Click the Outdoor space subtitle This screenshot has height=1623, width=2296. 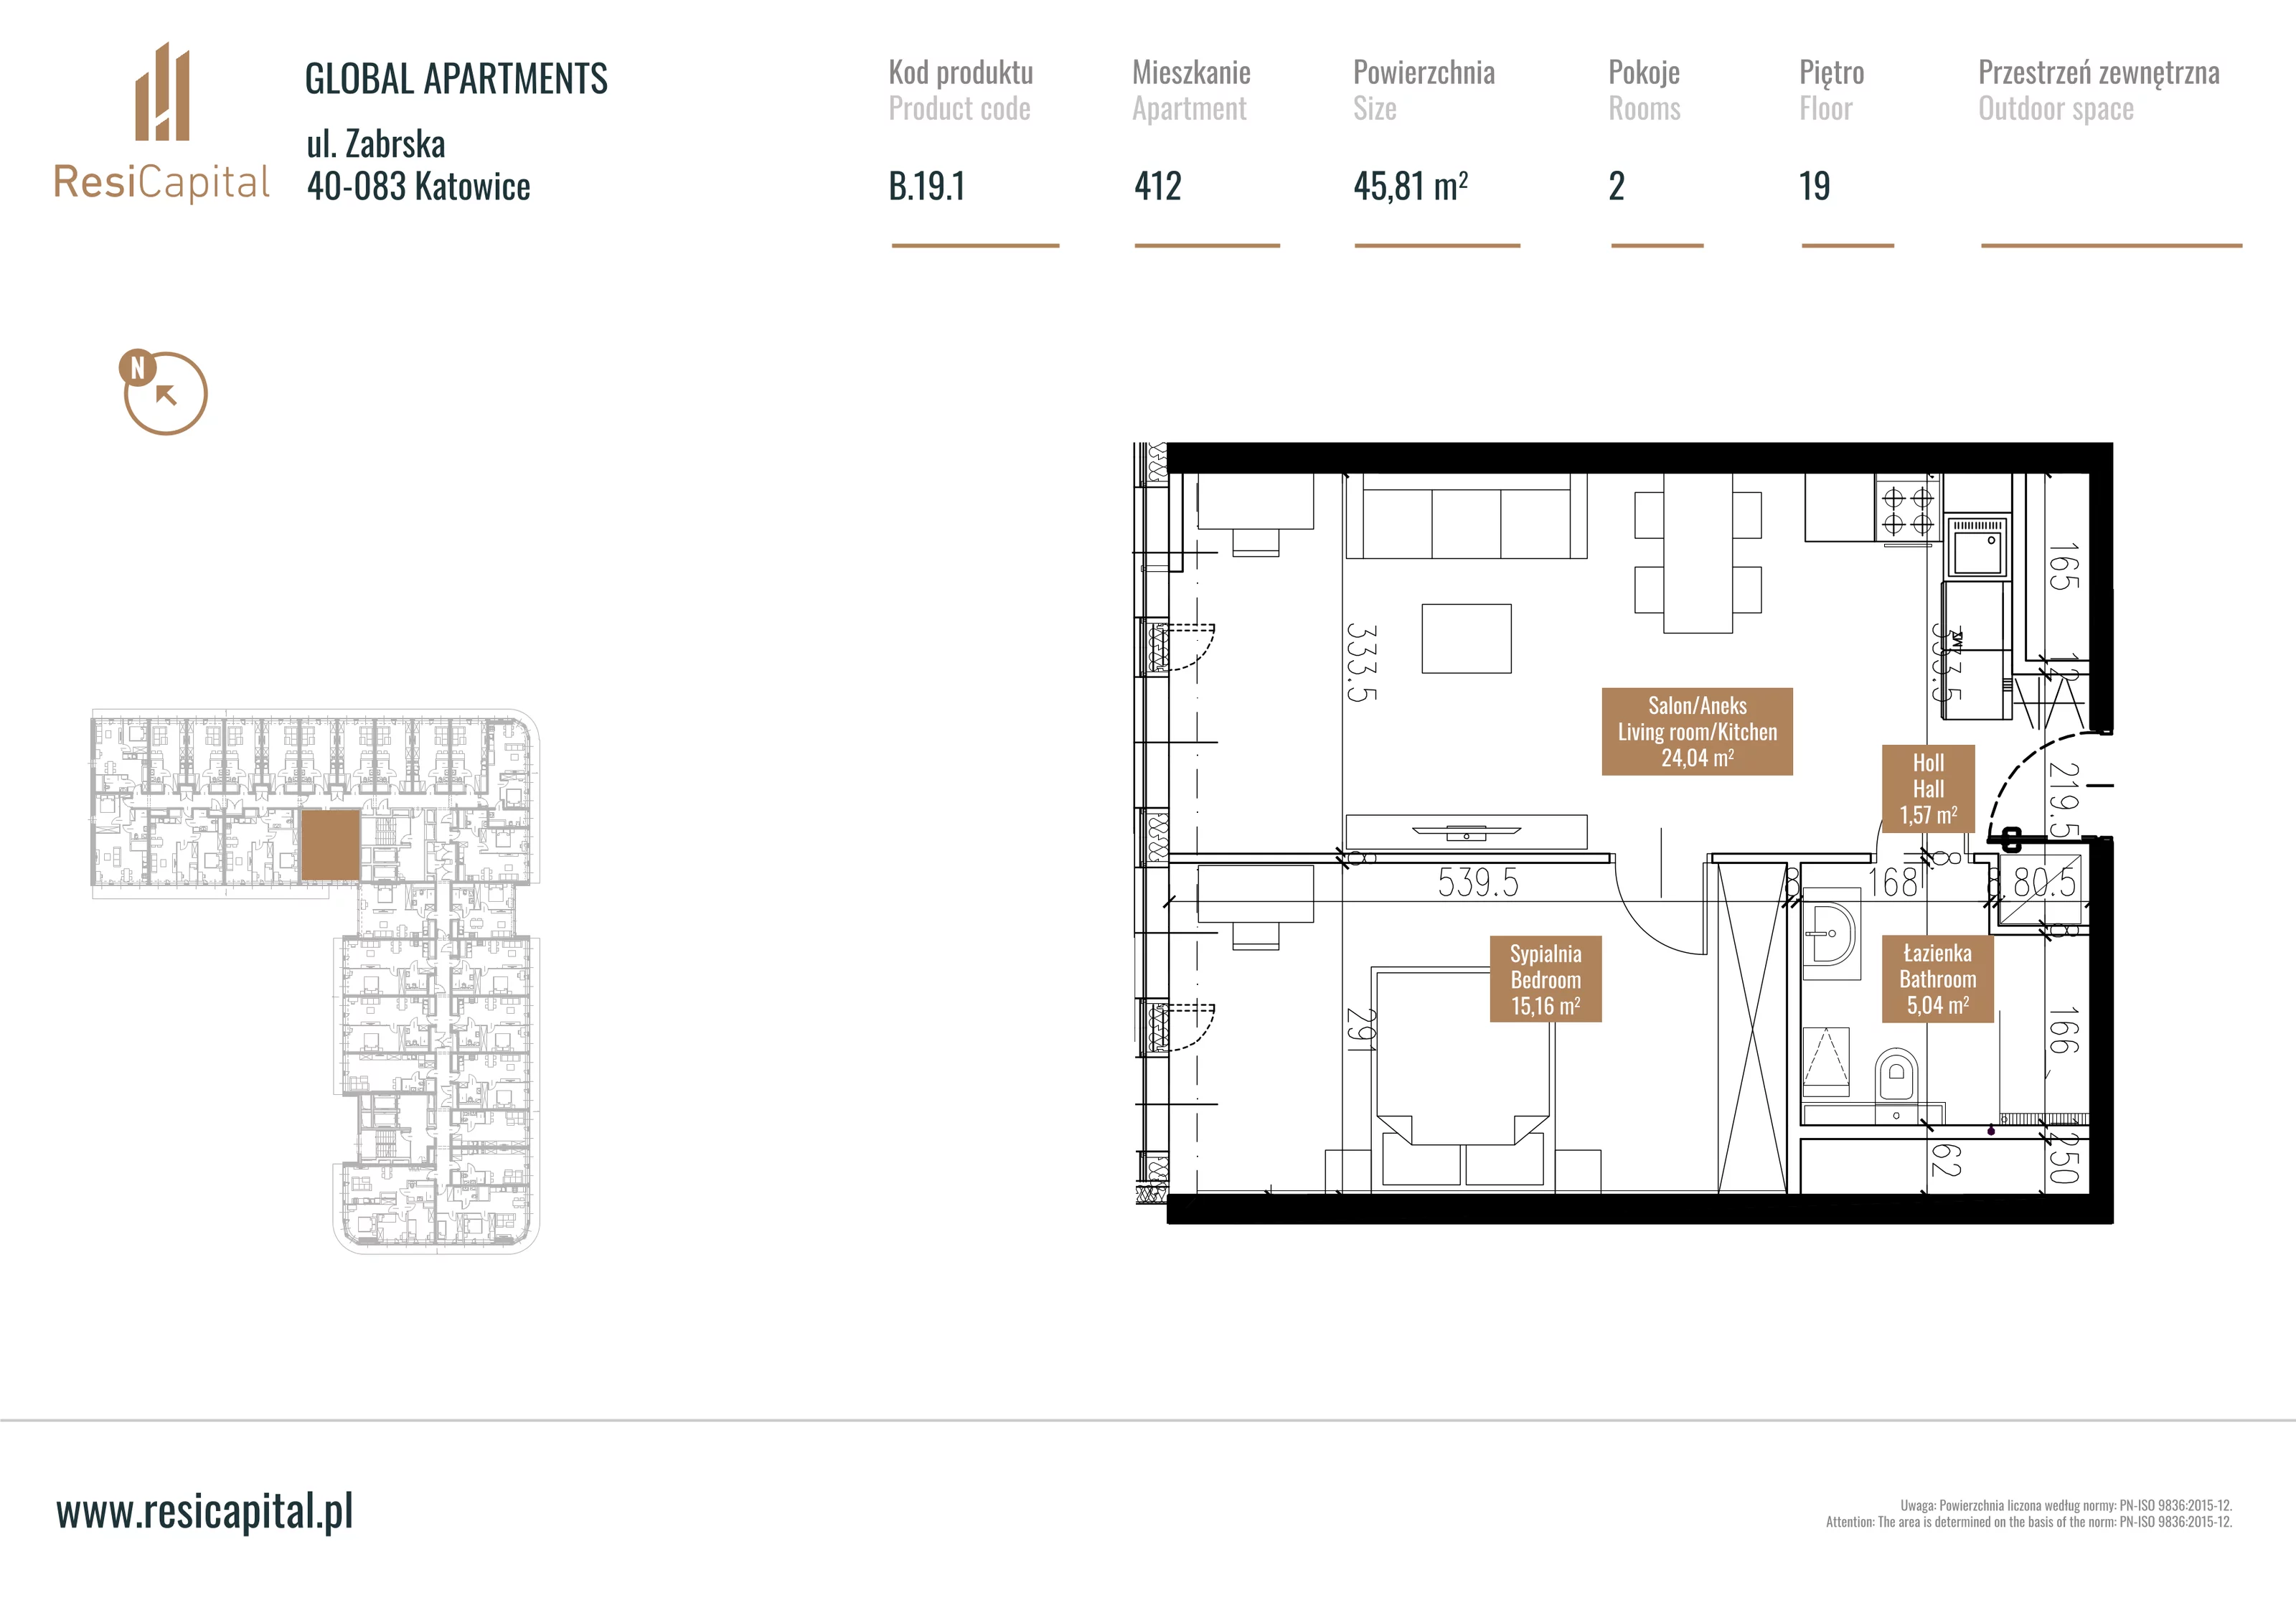pyautogui.click(x=2056, y=109)
